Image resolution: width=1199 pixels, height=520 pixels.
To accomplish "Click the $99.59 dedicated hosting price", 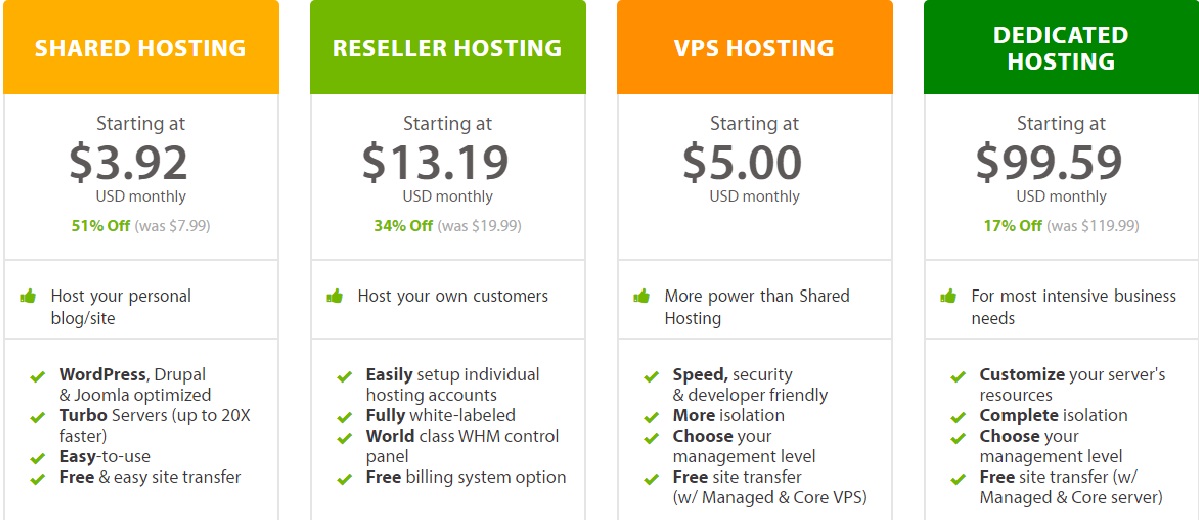I will pyautogui.click(x=1049, y=162).
